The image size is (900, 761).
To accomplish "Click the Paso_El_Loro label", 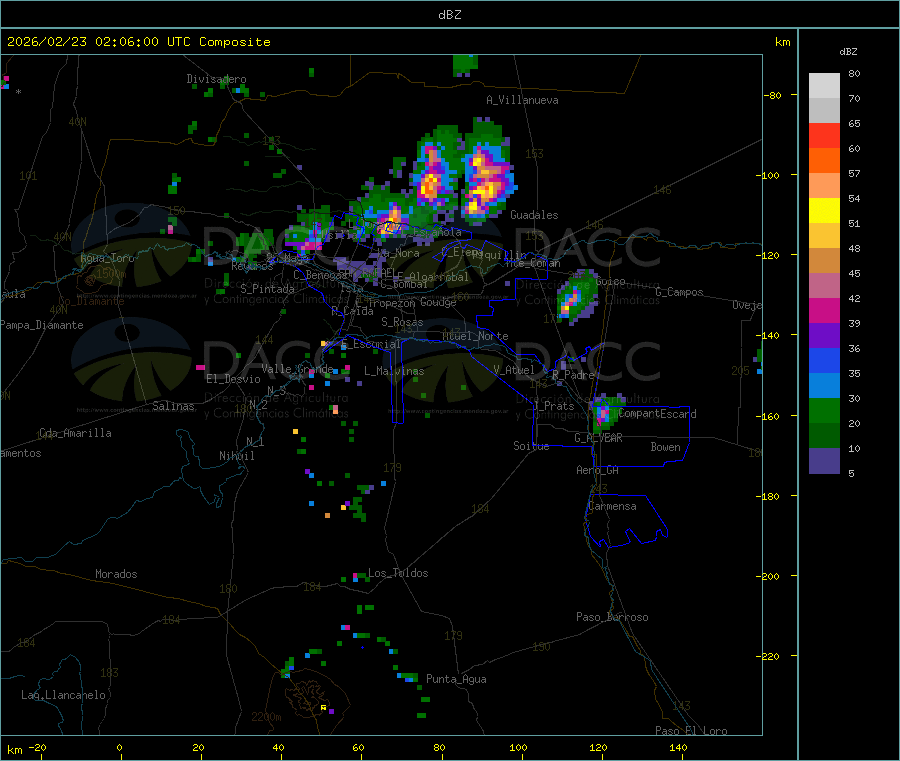I will click(x=691, y=731).
